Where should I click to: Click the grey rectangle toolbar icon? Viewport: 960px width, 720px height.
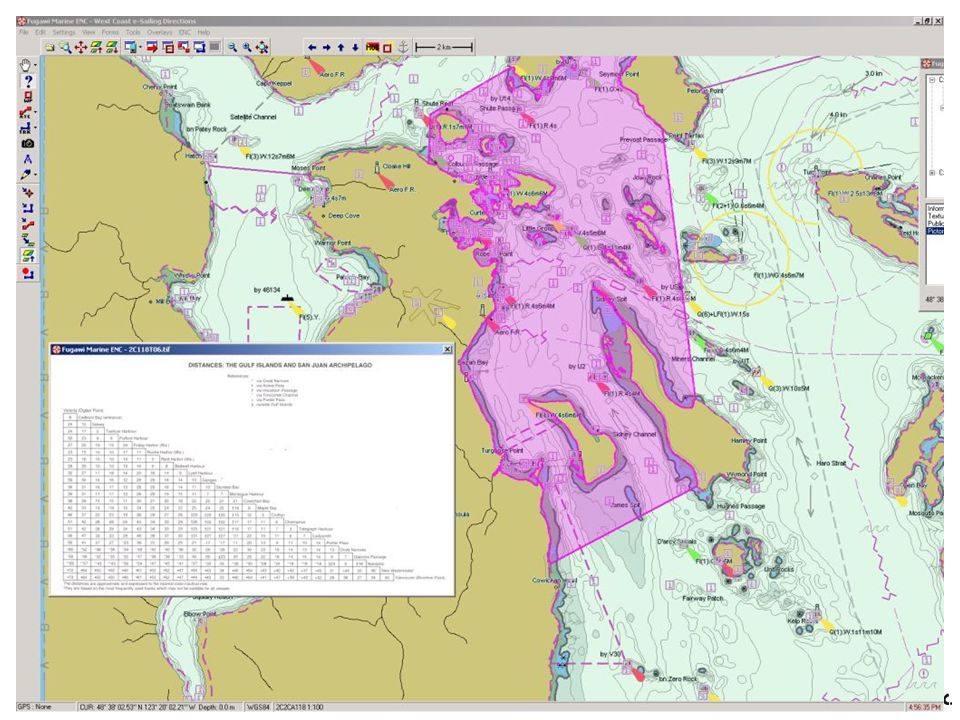[x=214, y=47]
